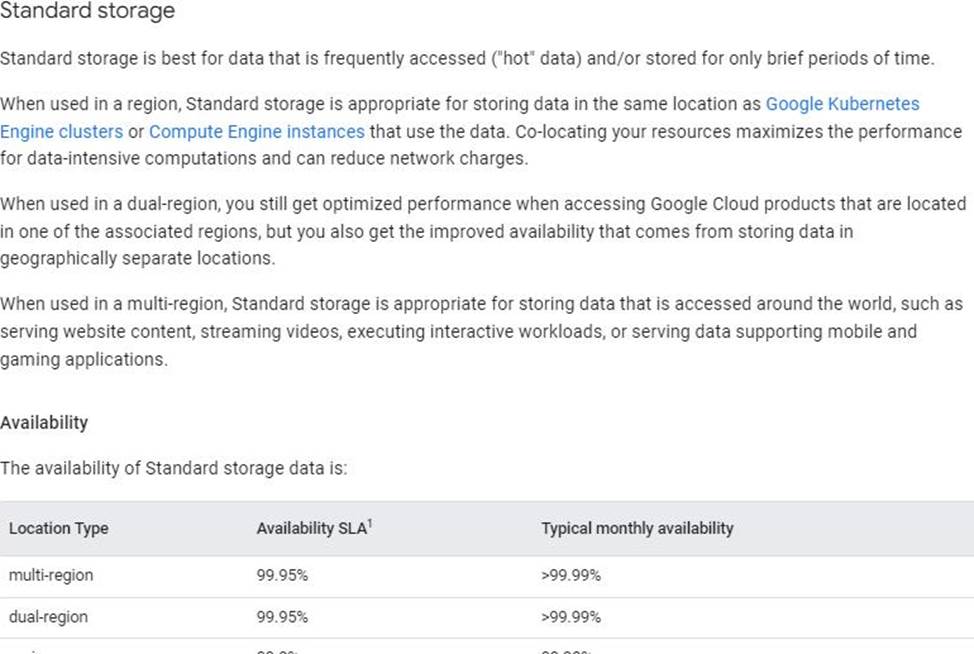974x654 pixels.
Task: Click the paragraph starting "When used in a multi-region"
Action: click(x=480, y=331)
